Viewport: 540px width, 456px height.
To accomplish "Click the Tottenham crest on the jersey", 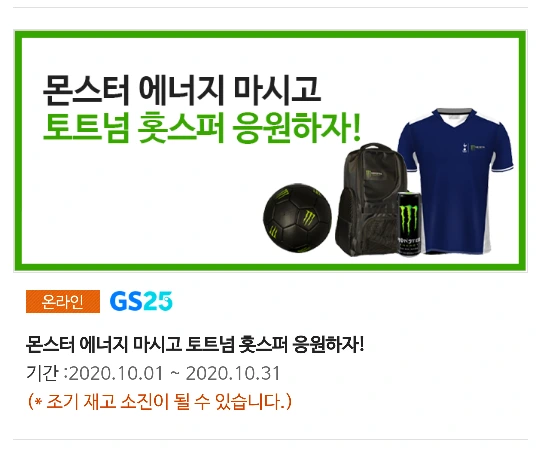I will tap(465, 148).
